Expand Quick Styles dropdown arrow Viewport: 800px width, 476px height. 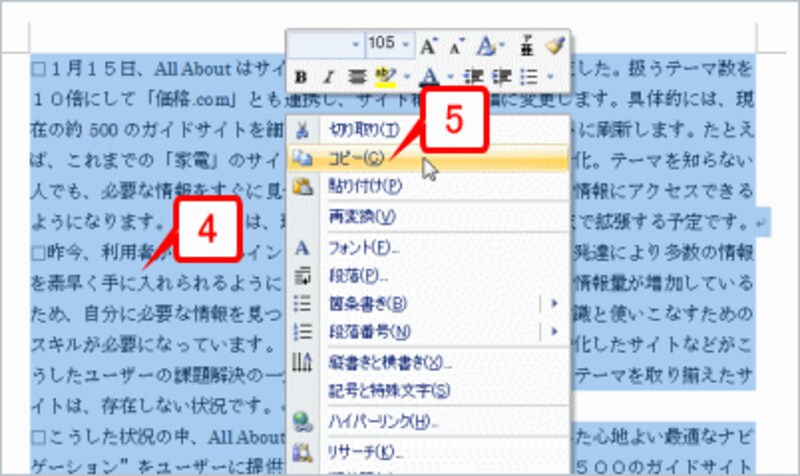point(501,45)
